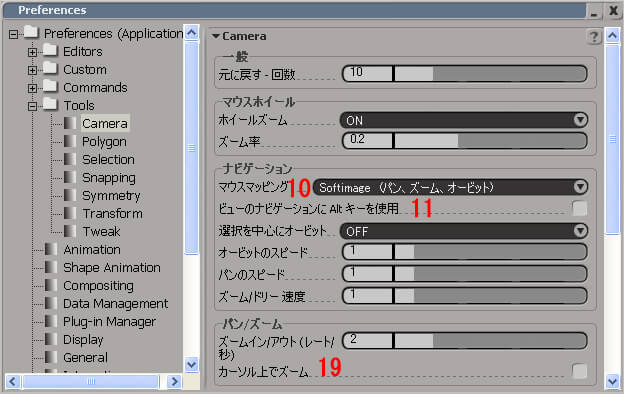Screen dimensions: 624x394
Task: Click the Display item icon
Action: (51, 339)
